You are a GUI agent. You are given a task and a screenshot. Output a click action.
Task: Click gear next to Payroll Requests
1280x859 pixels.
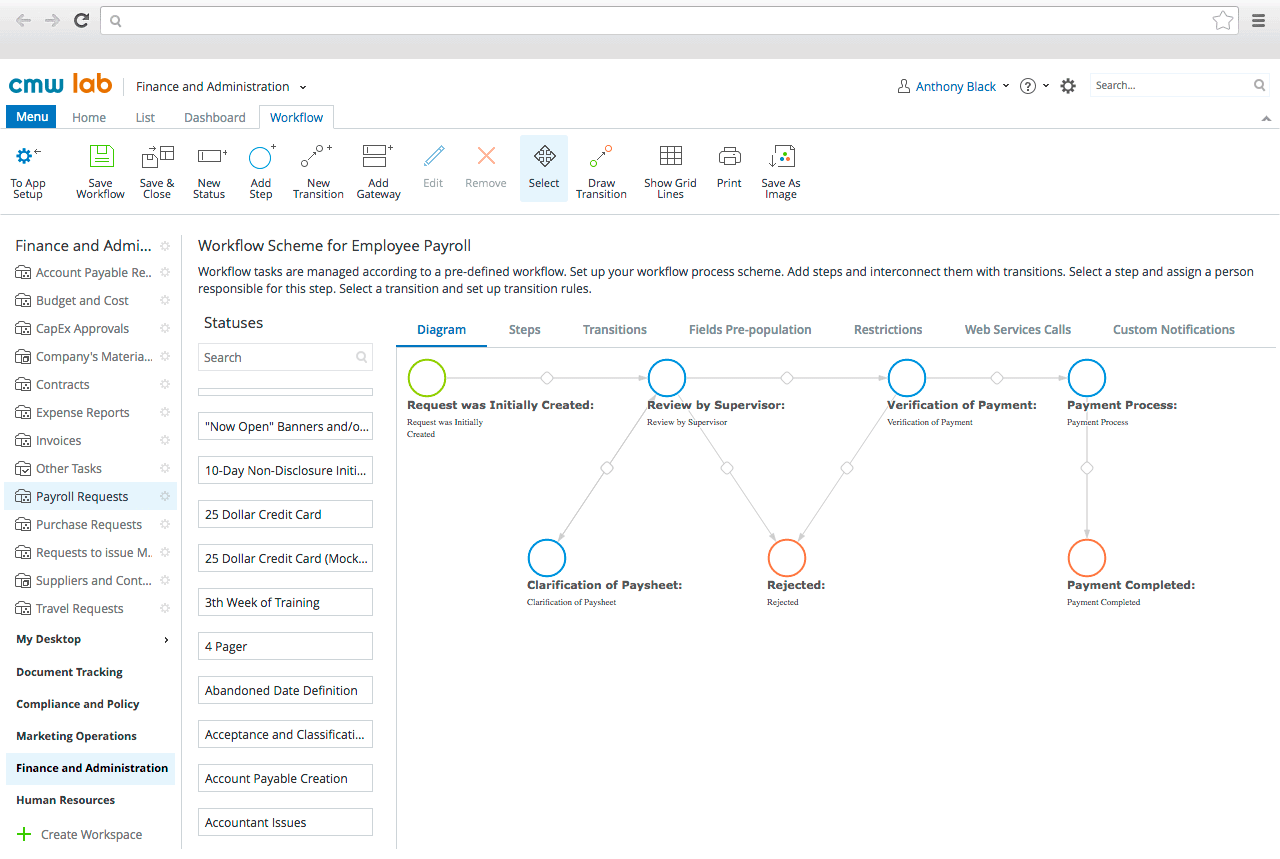tap(165, 497)
